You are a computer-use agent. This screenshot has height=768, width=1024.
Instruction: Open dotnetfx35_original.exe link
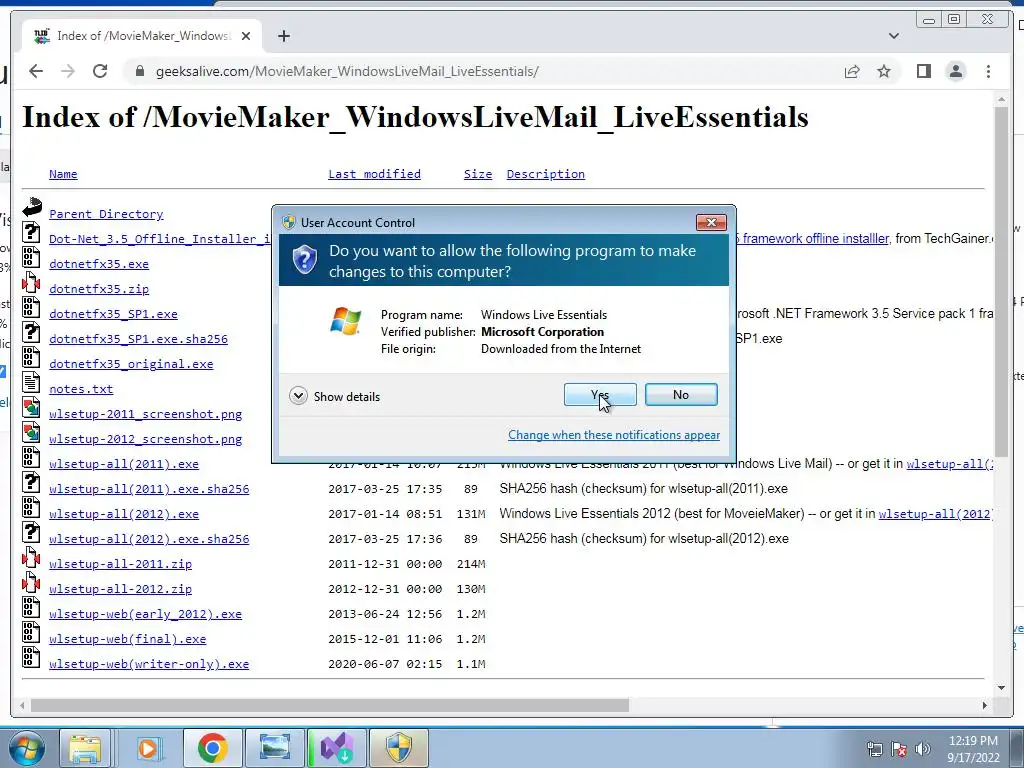pos(131,364)
